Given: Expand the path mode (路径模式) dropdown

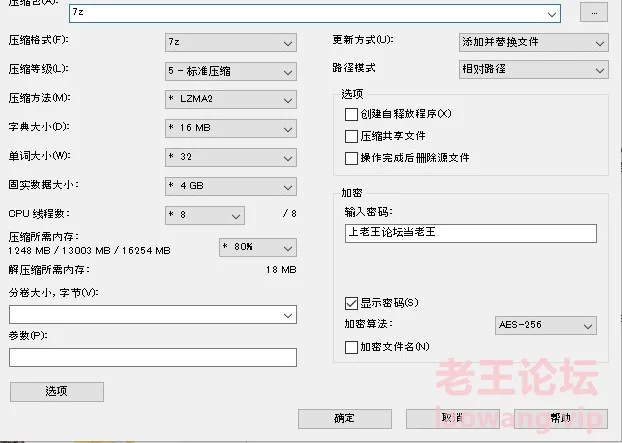Looking at the screenshot, I should click(x=533, y=70).
